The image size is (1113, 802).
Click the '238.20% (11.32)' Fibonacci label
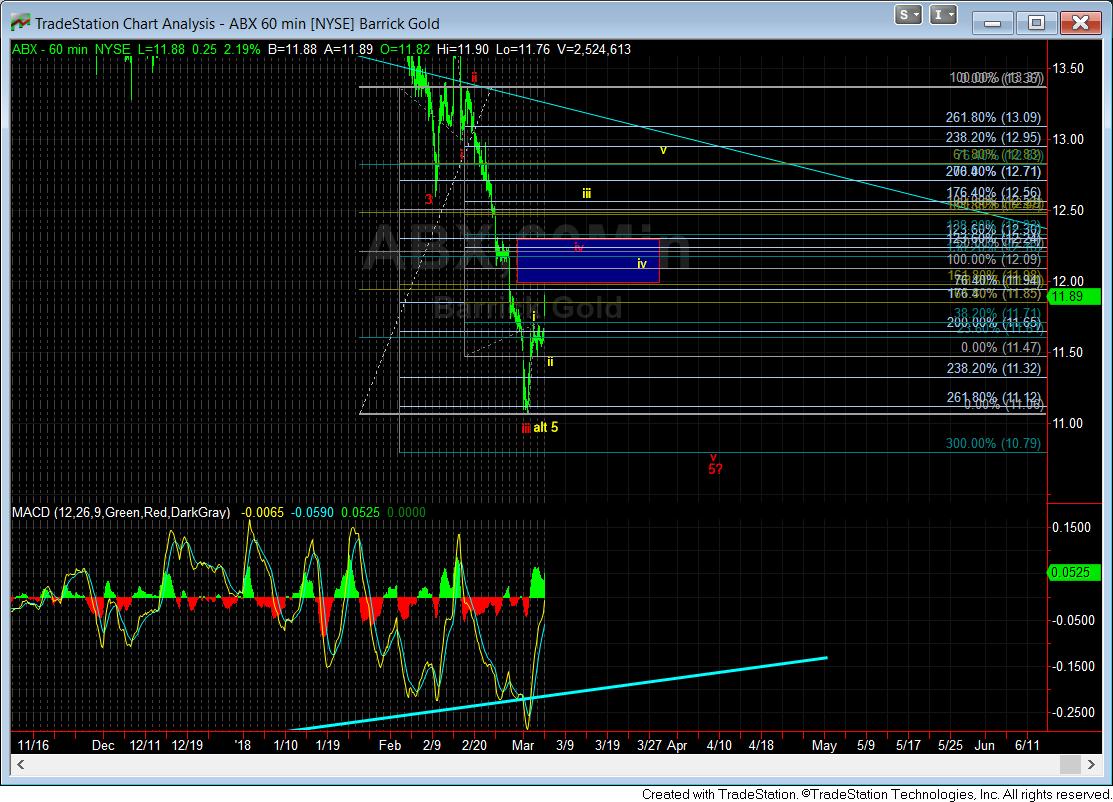[x=993, y=368]
